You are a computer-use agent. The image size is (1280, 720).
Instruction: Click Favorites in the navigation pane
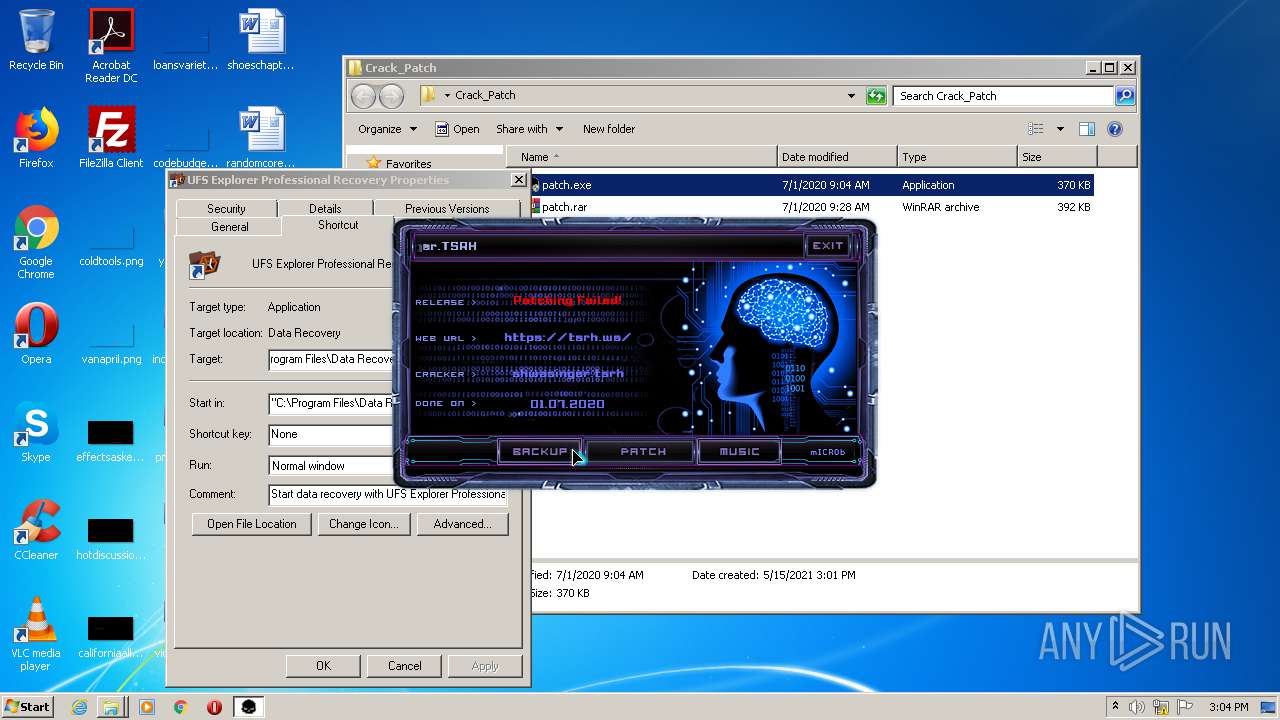(x=408, y=163)
